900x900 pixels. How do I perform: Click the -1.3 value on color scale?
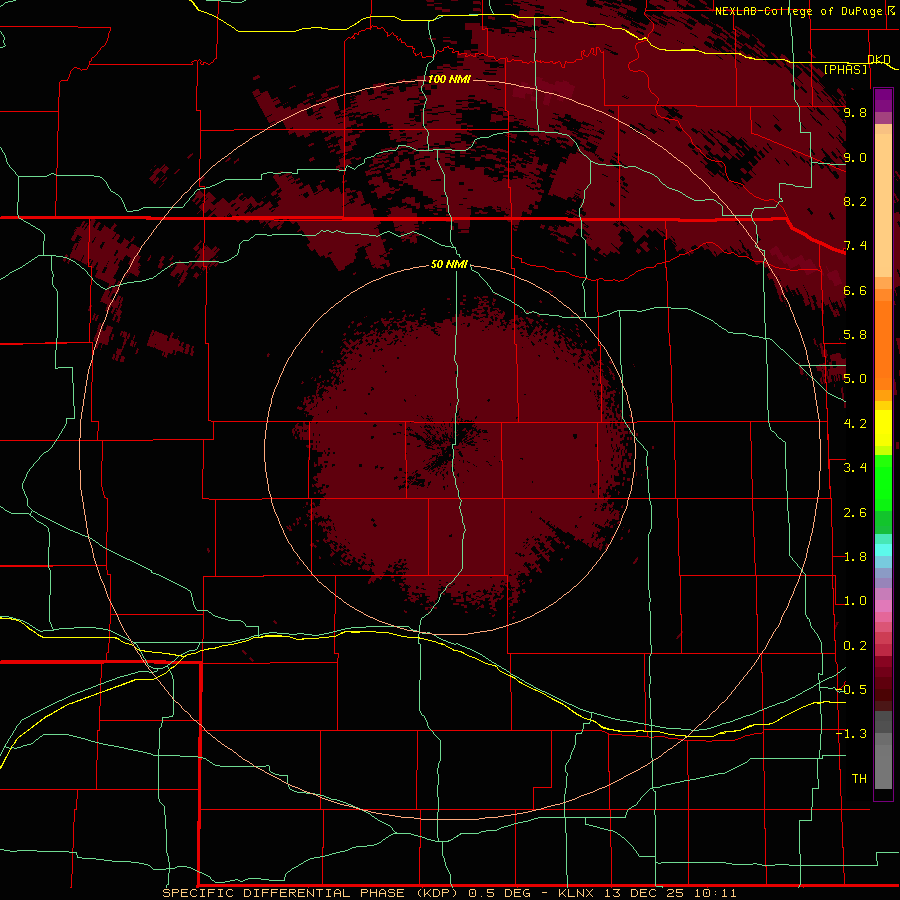tap(851, 734)
